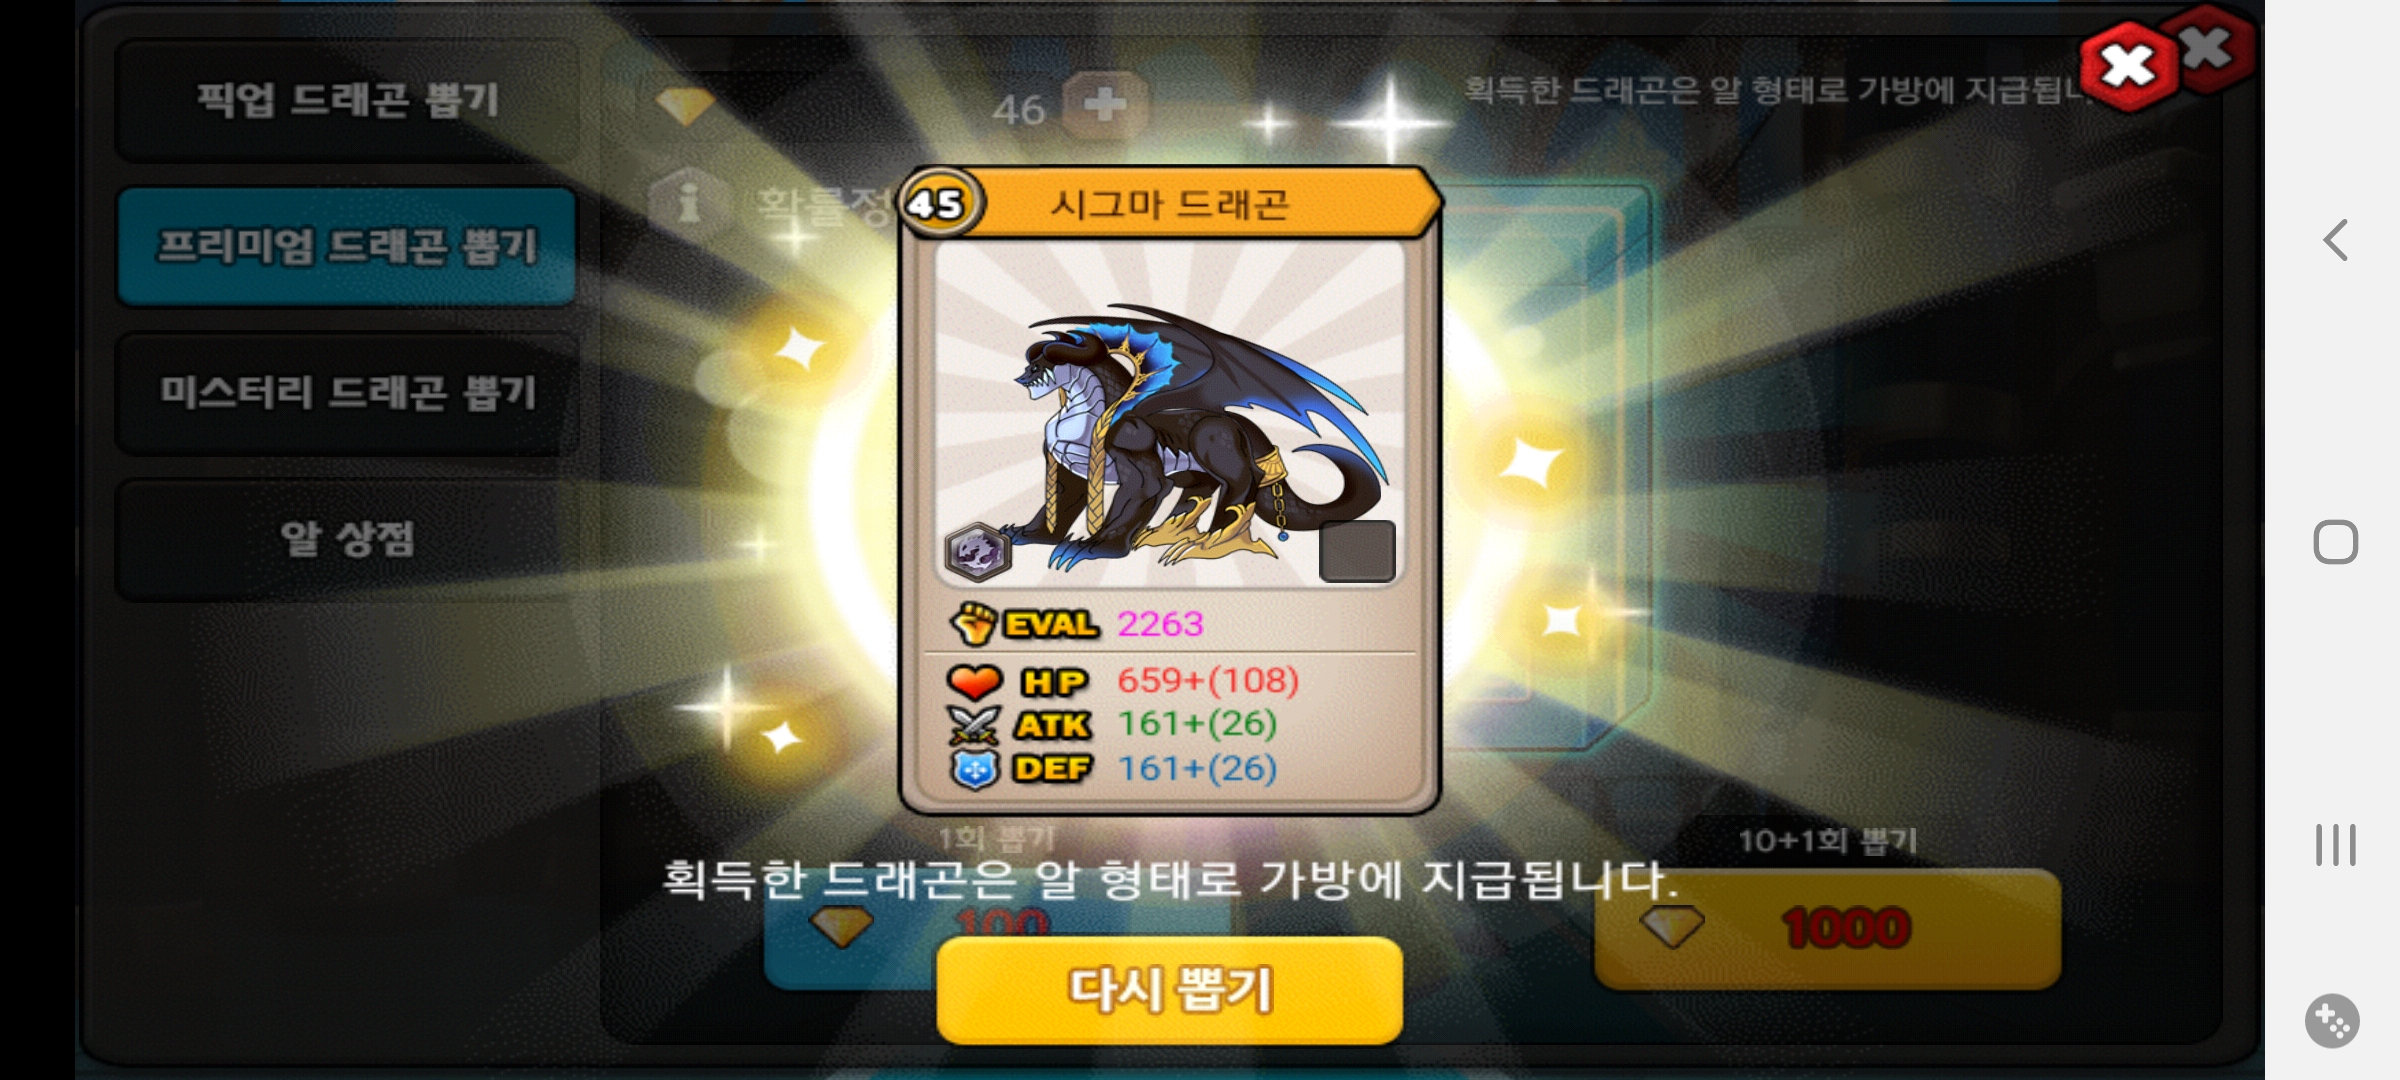Screen dimensions: 2400x1080
Task: Open Android recent apps button
Action: (2336, 845)
